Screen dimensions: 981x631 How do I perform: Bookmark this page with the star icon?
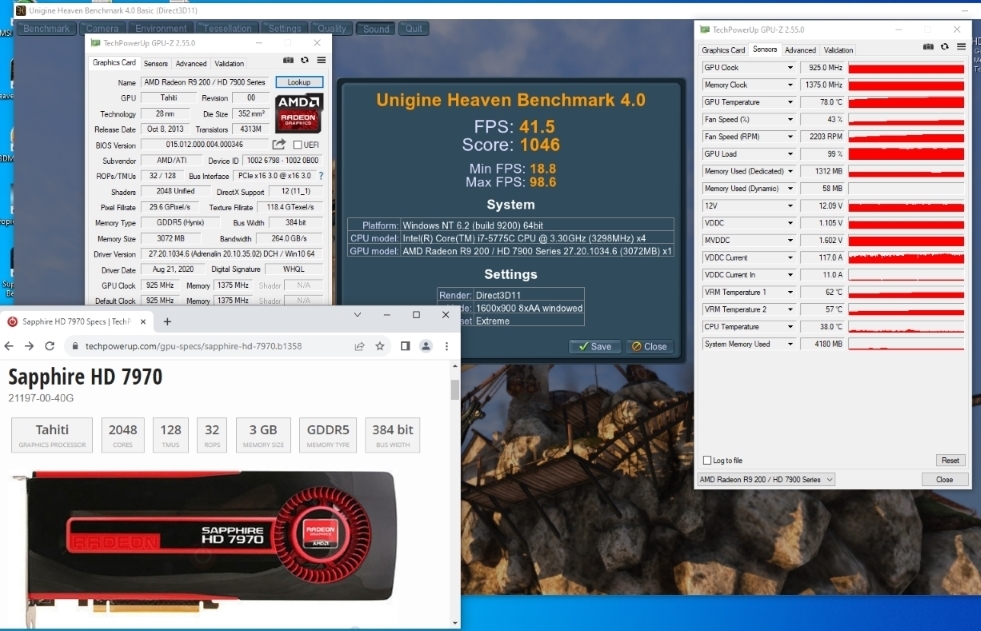coord(380,346)
